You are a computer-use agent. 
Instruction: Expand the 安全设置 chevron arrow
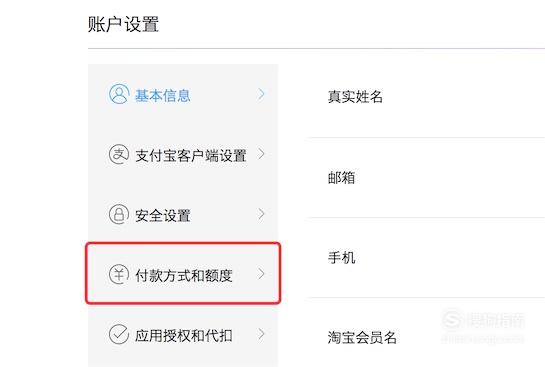261,214
